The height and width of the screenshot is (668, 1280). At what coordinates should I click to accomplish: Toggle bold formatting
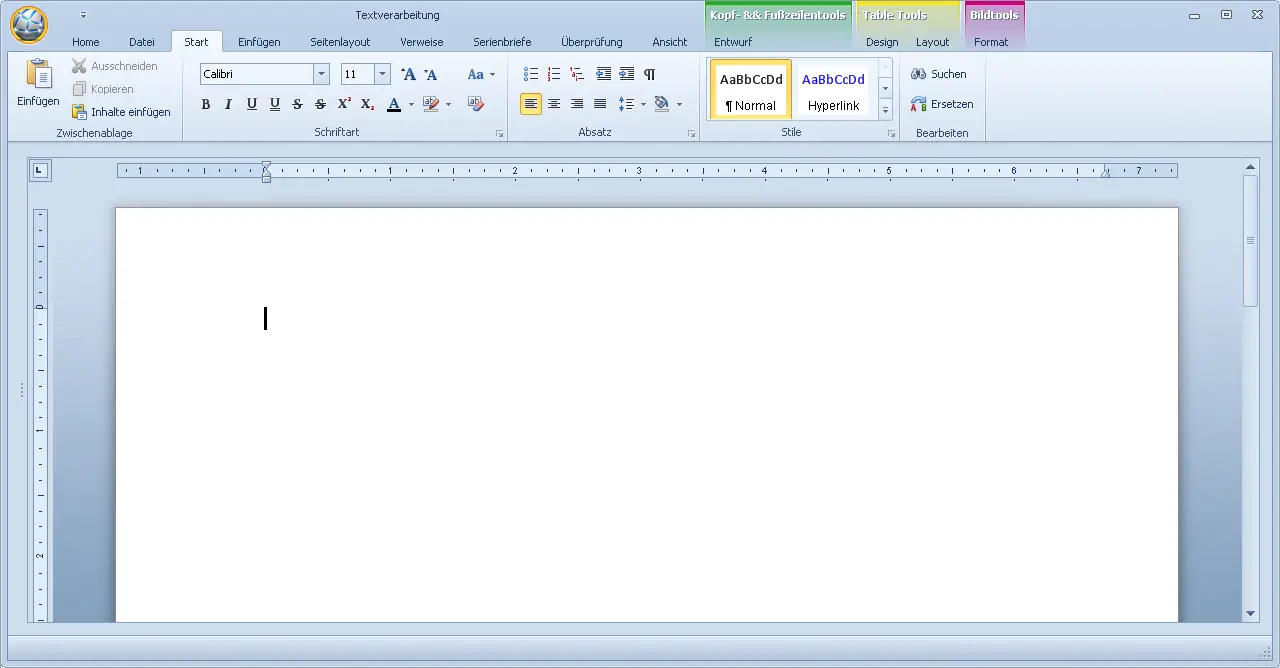[206, 104]
